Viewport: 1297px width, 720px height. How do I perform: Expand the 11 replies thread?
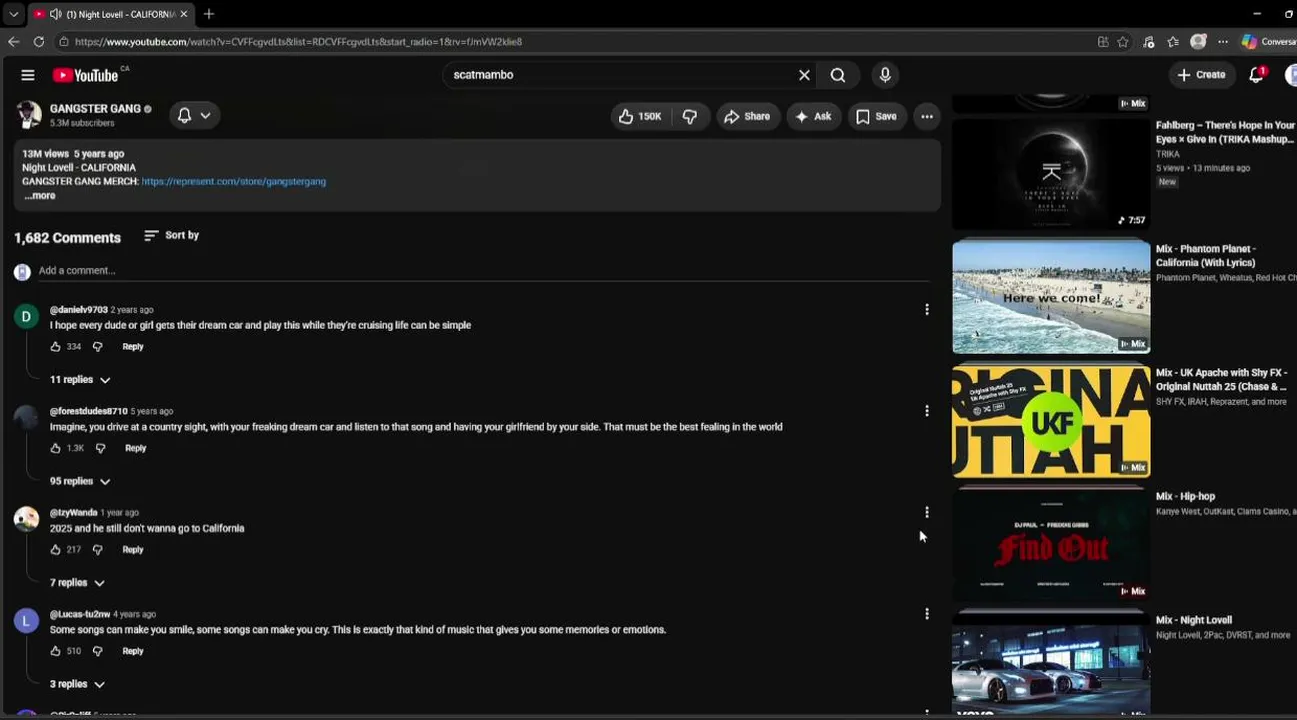[x=80, y=380]
